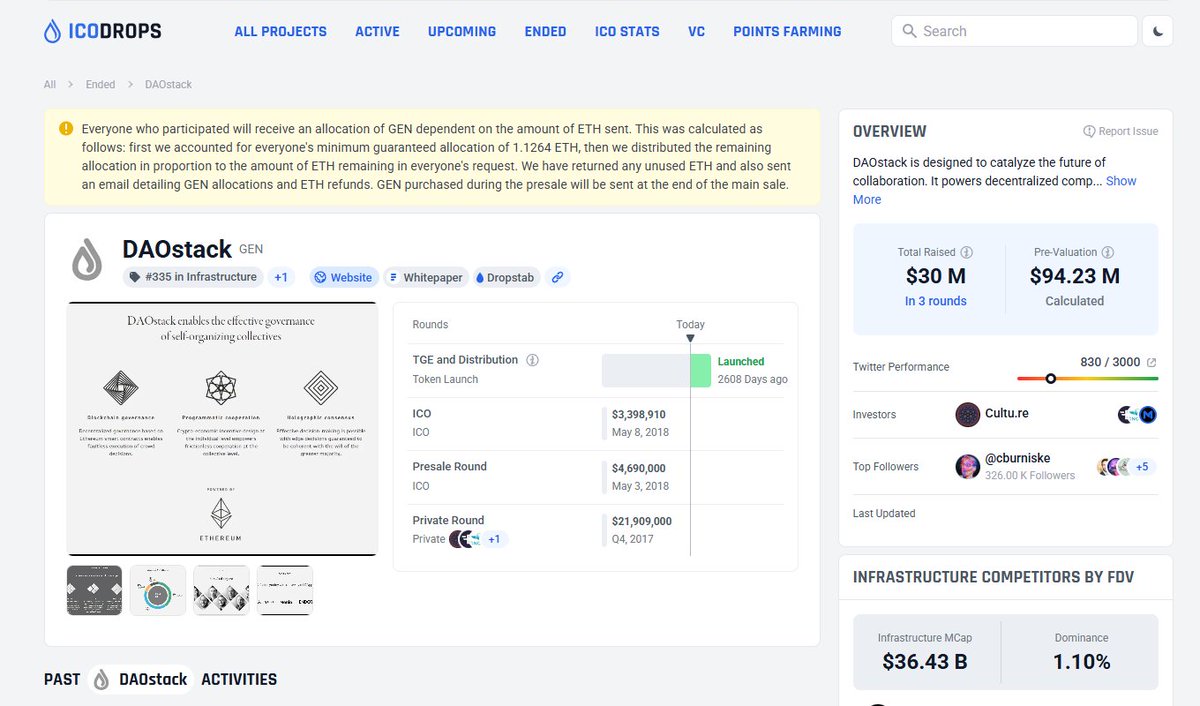Viewport: 1200px width, 706px height.
Task: Click the search magnifier icon
Action: pyautogui.click(x=909, y=31)
